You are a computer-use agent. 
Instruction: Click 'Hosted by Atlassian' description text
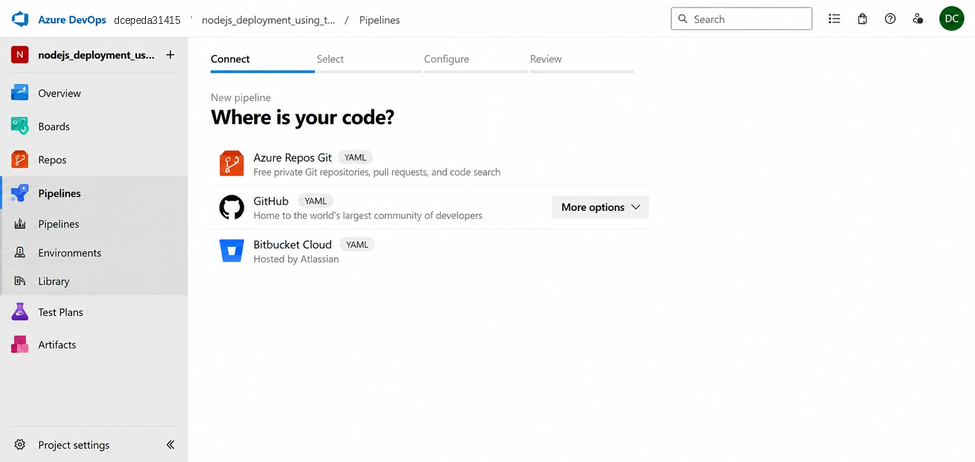point(296,259)
